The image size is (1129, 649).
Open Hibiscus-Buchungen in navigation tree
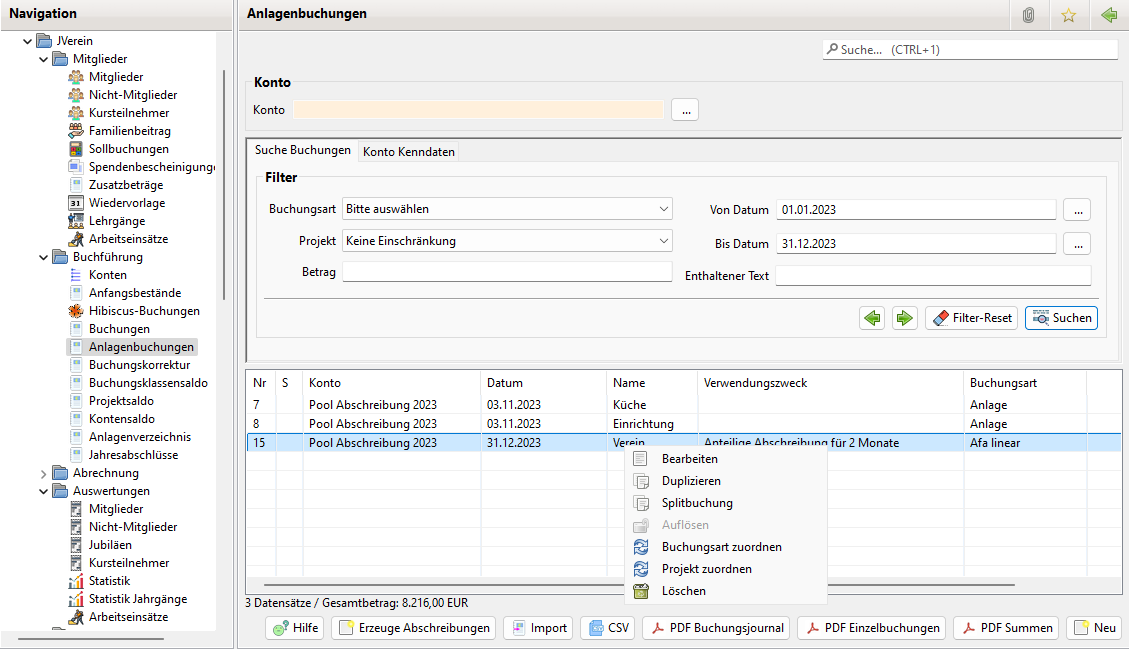(x=143, y=311)
